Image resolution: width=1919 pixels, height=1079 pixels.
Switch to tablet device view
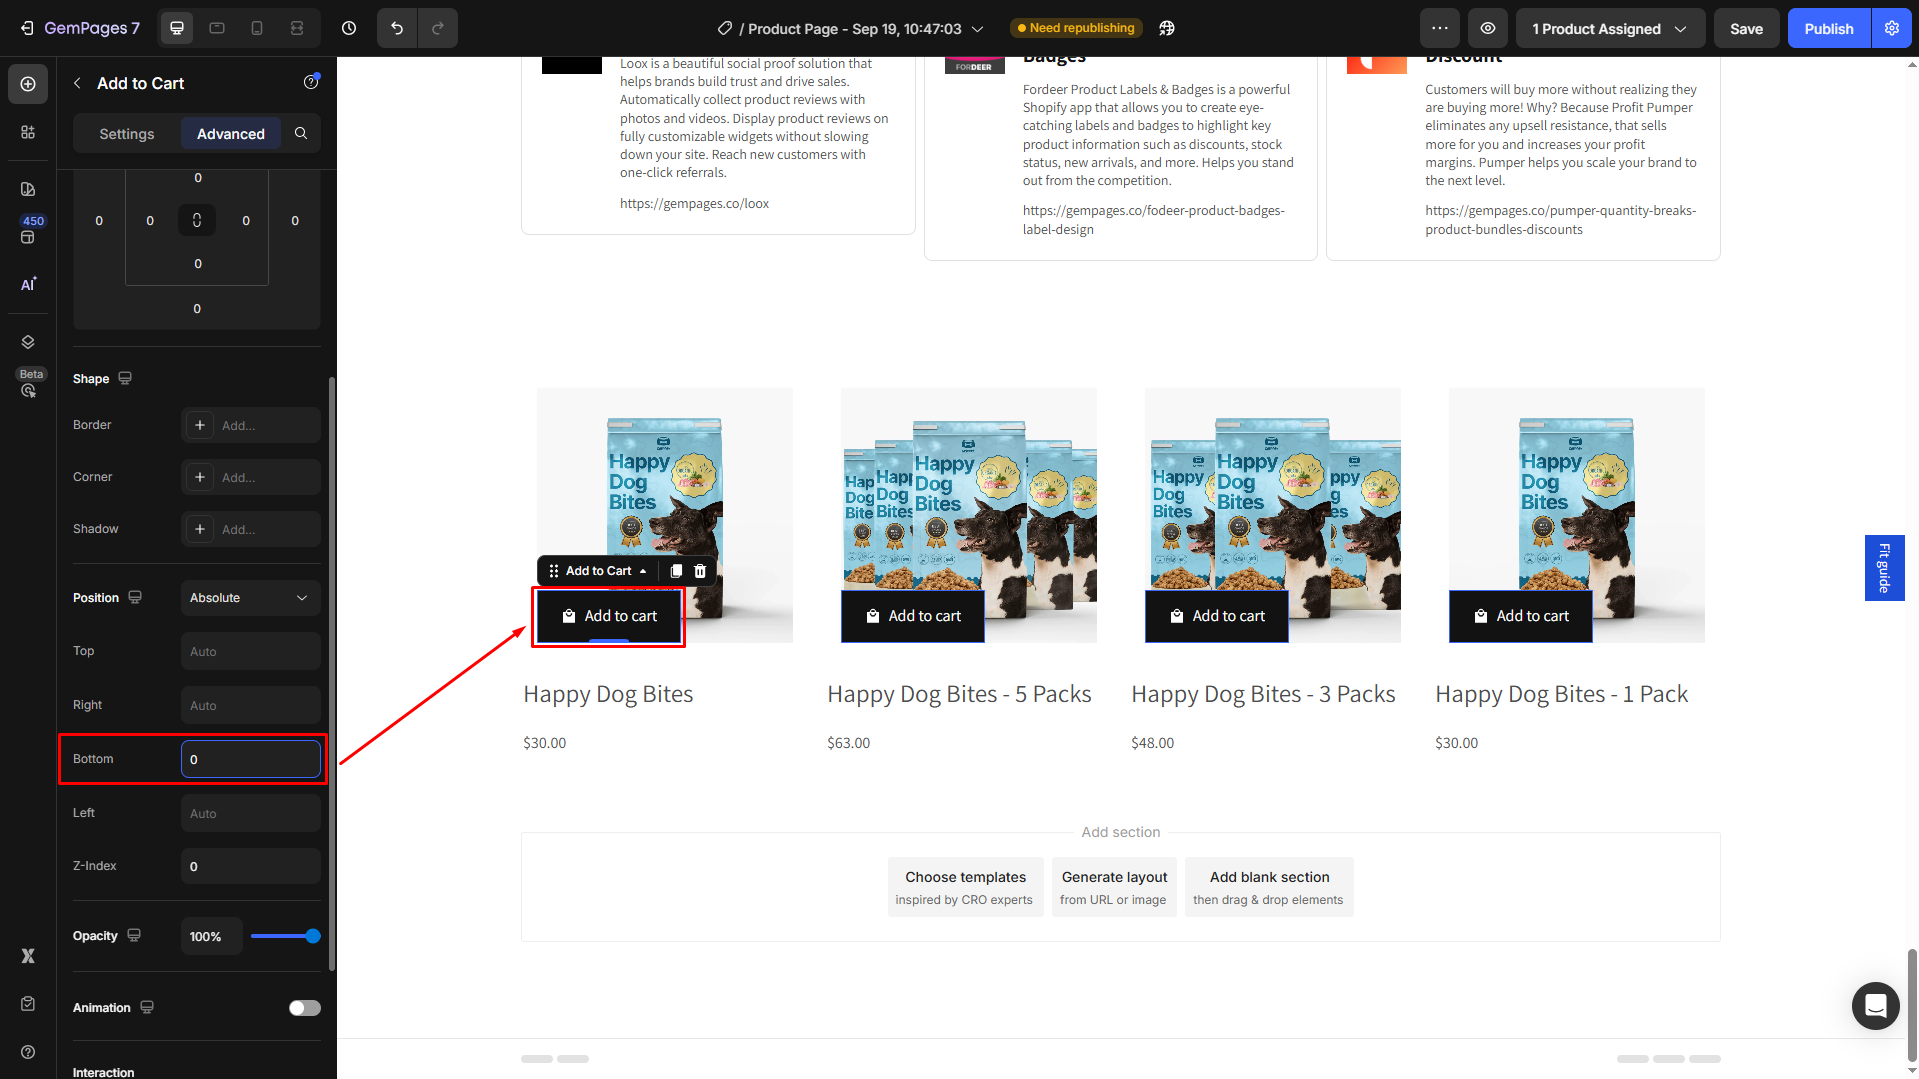tap(217, 28)
